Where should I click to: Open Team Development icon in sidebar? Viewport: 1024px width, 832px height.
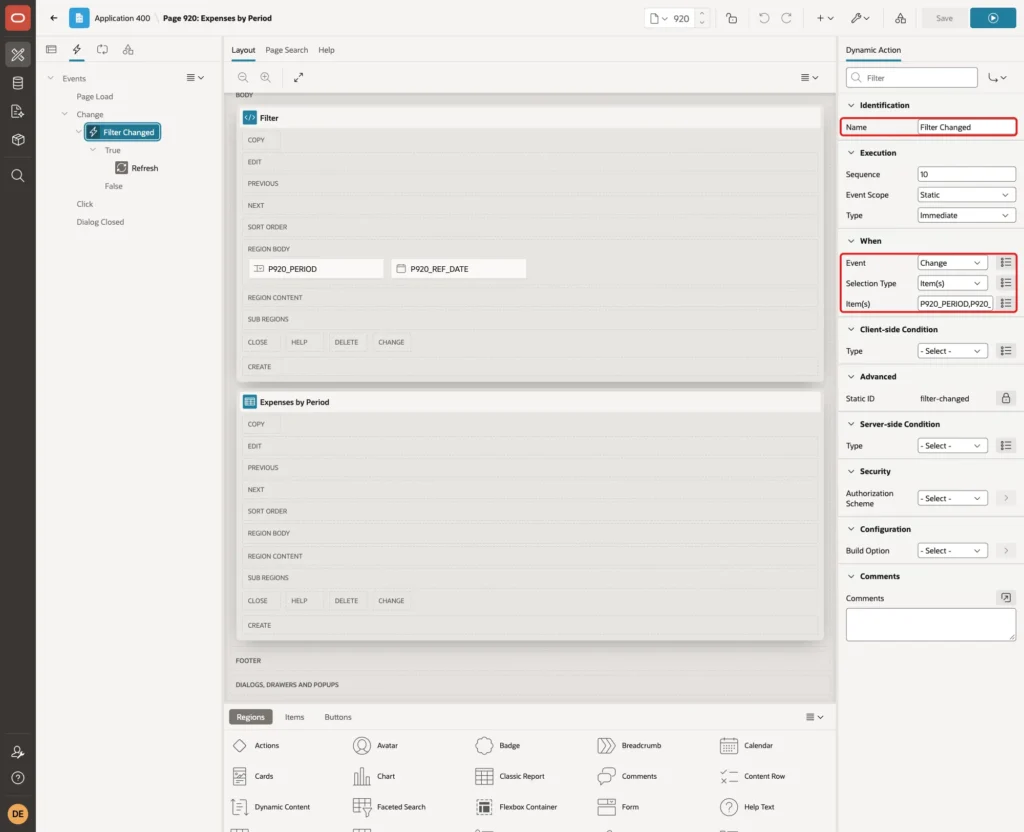[x=18, y=111]
